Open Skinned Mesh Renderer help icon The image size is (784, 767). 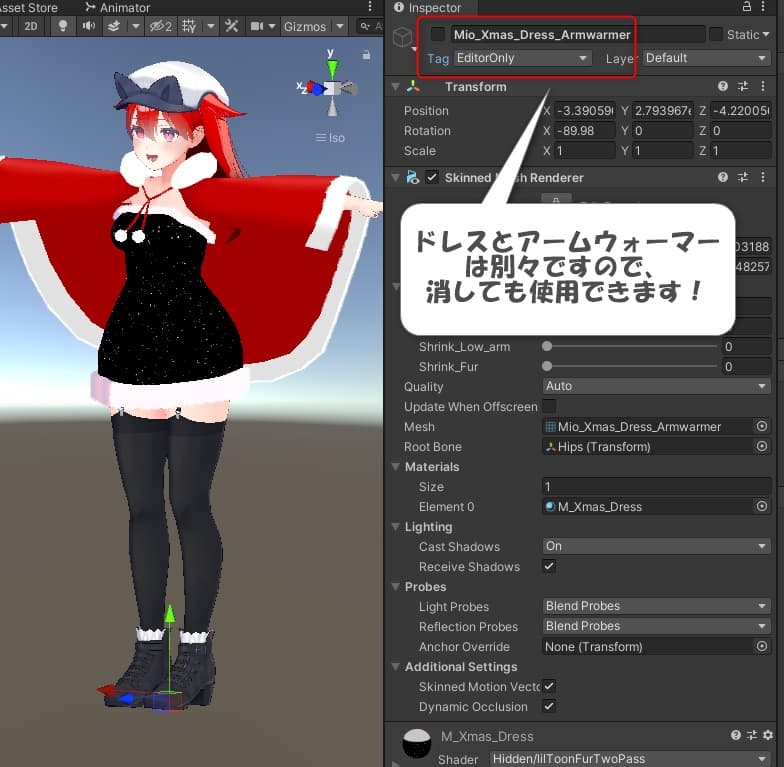click(x=722, y=177)
